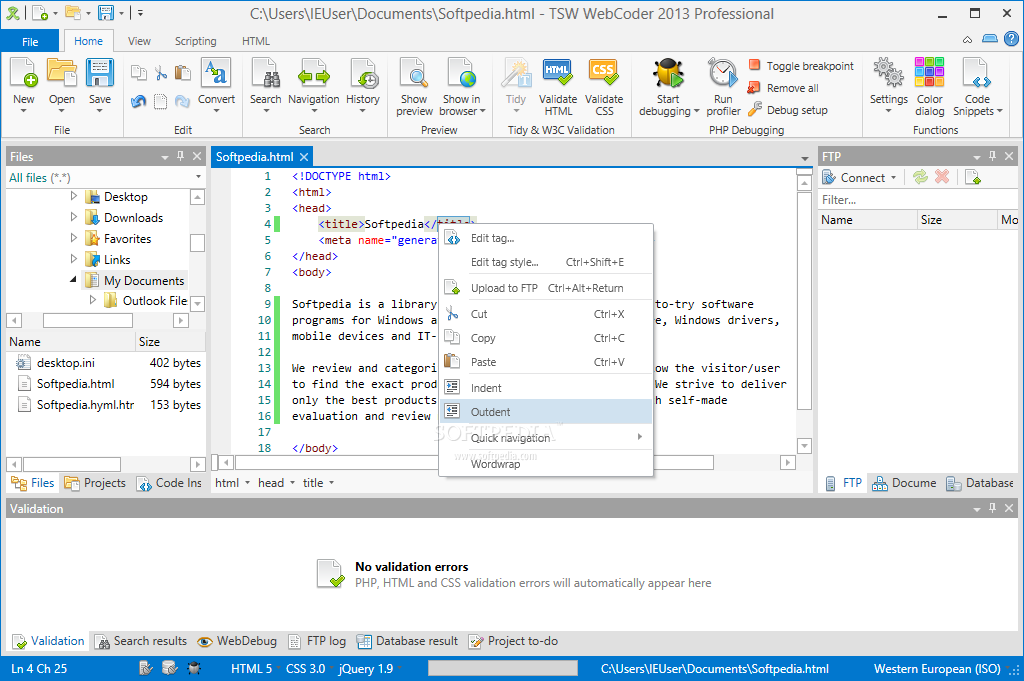Switch to Search results tab

coord(141,641)
